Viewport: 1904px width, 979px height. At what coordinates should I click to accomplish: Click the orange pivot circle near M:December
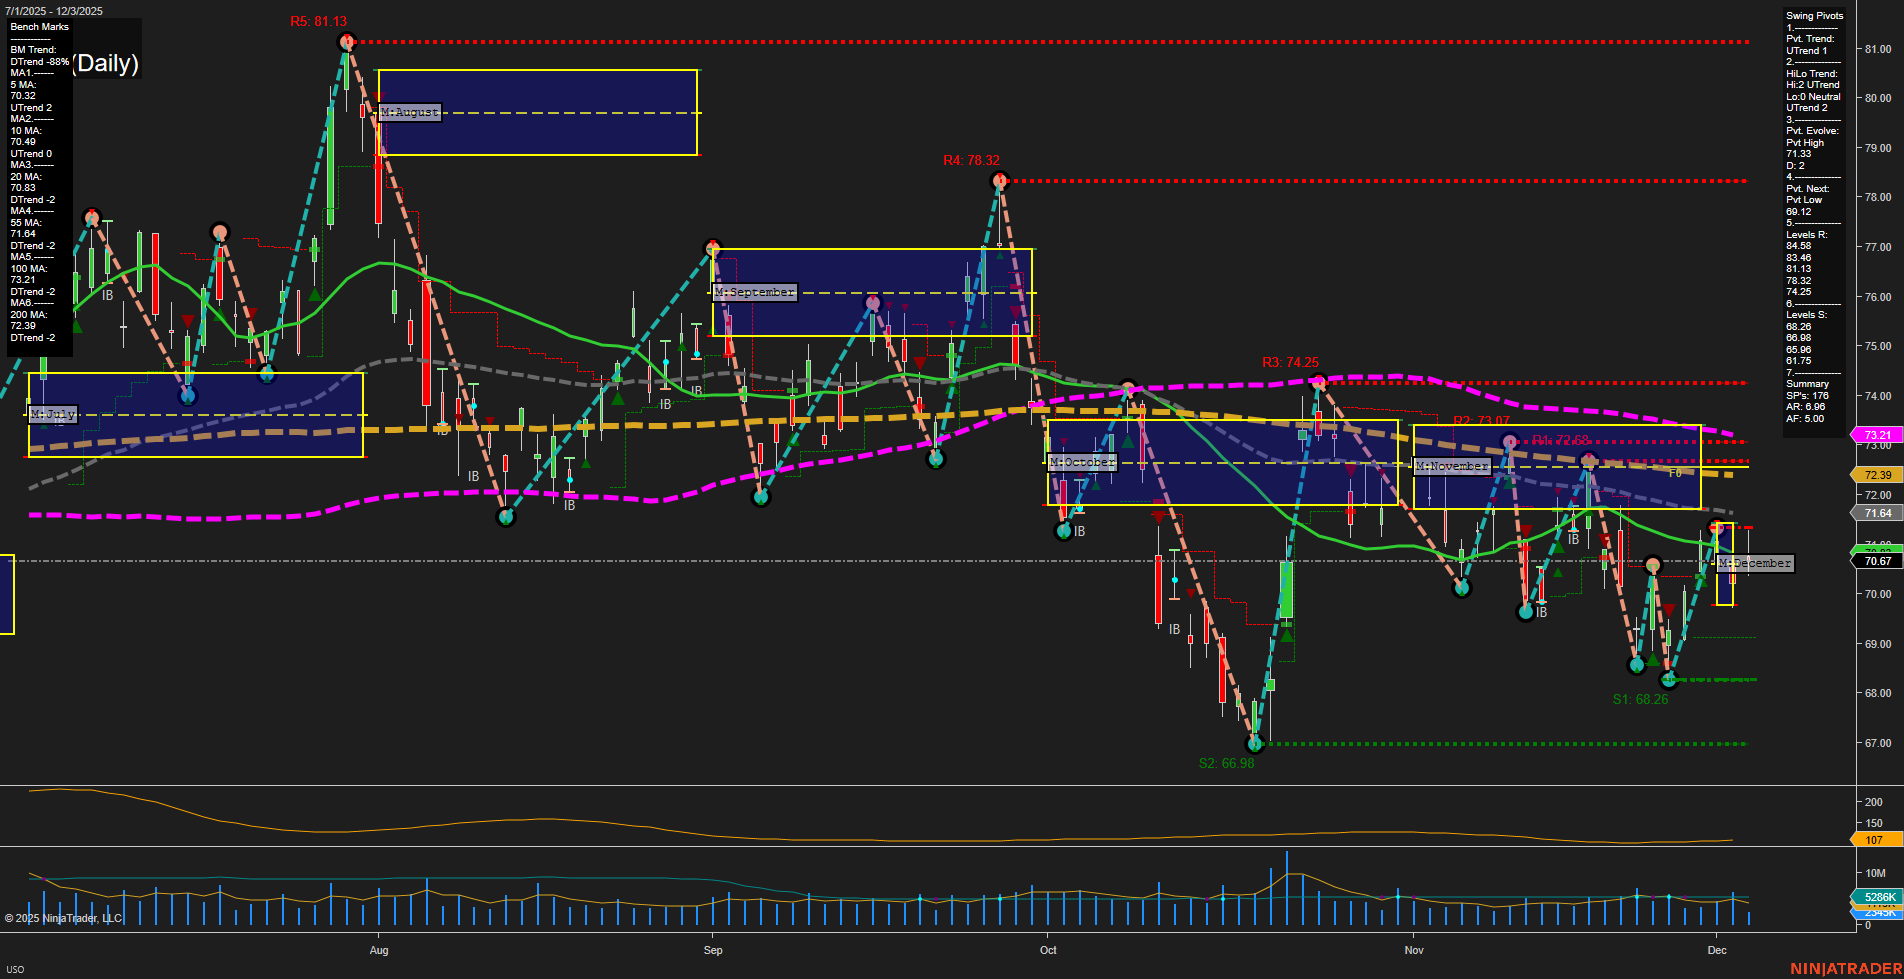pos(1652,566)
